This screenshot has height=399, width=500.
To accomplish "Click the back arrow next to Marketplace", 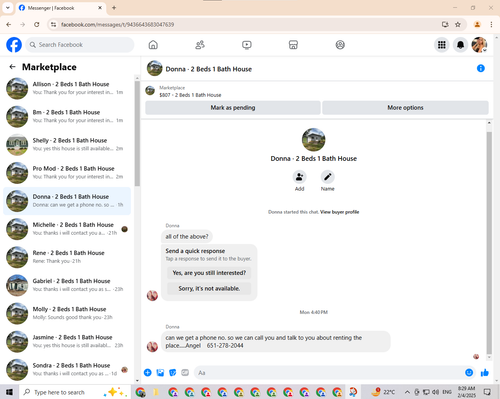I will coord(12,67).
